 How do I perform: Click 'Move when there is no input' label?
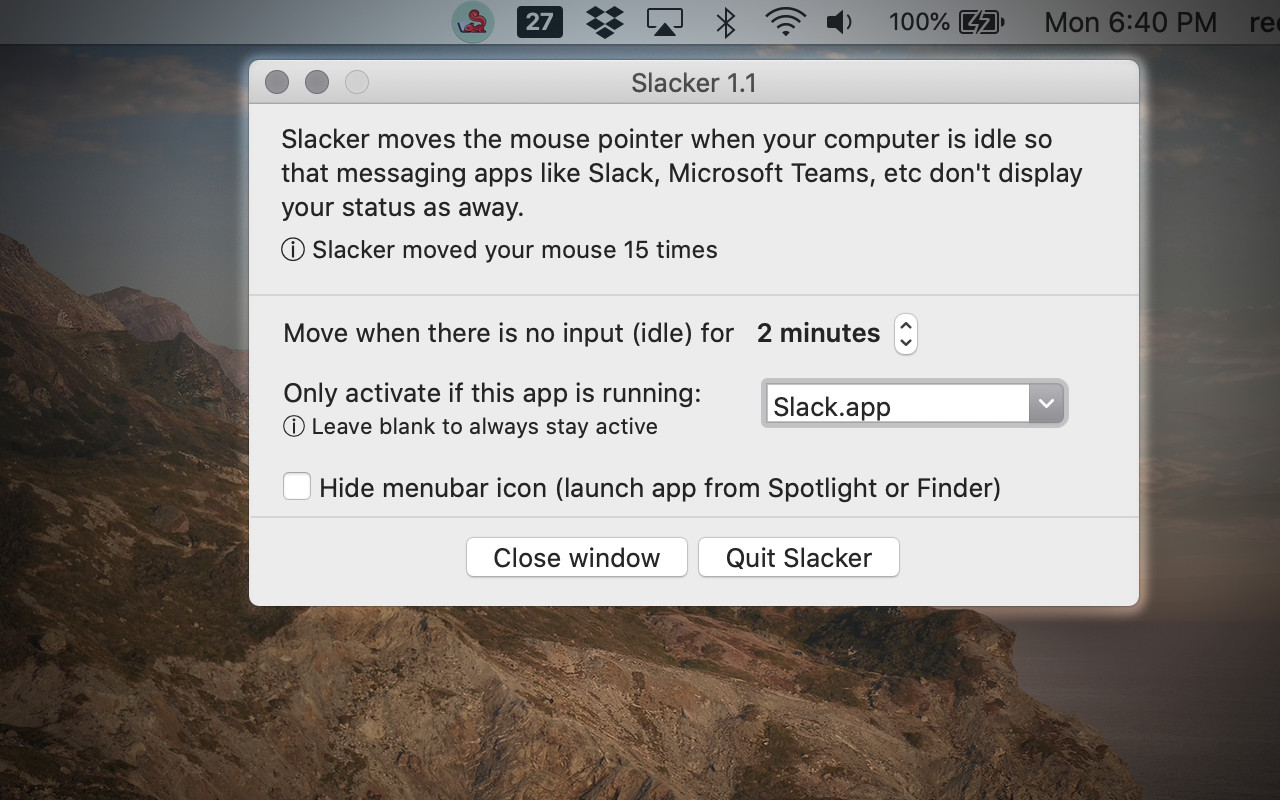[x=509, y=333]
